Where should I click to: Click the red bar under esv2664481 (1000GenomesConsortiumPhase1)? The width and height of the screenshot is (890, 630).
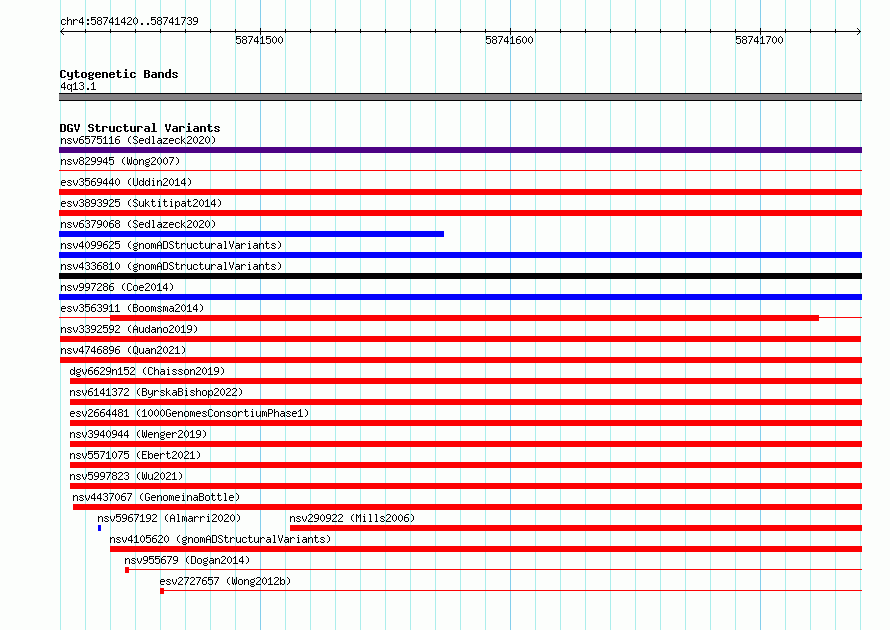click(x=466, y=423)
